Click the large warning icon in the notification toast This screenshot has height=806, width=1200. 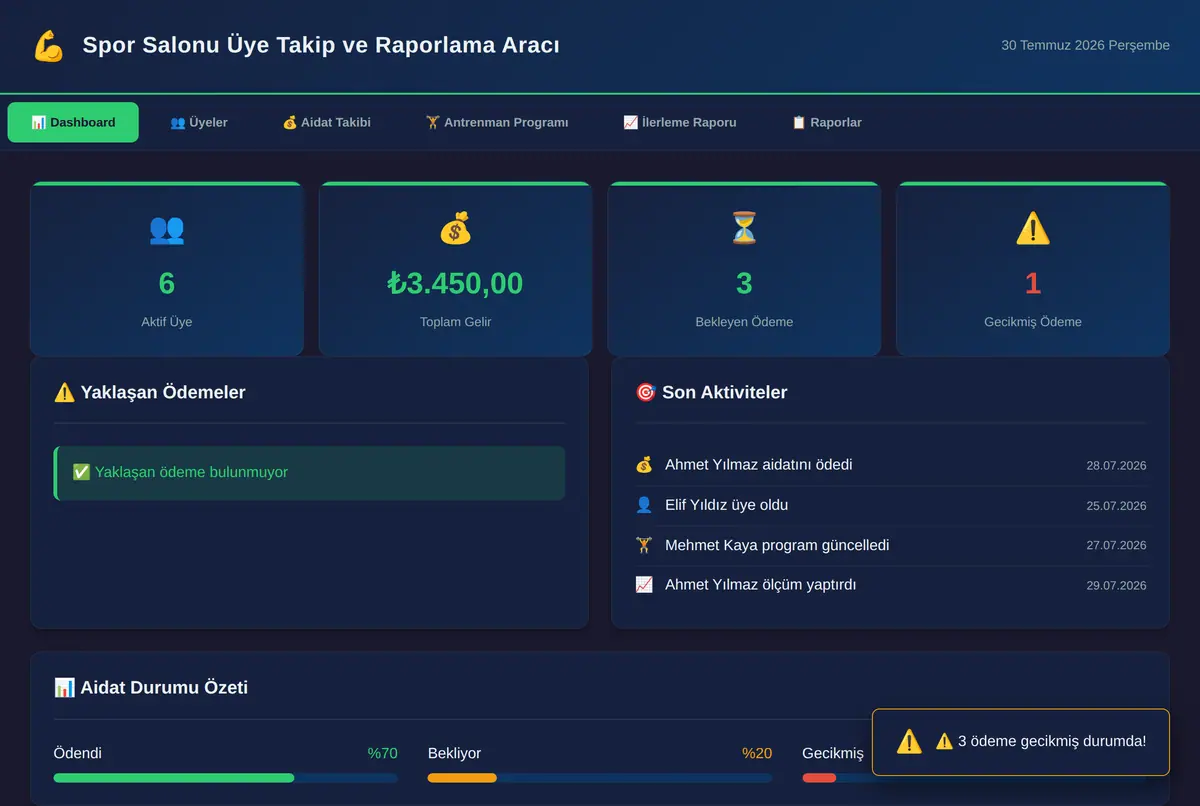click(909, 741)
